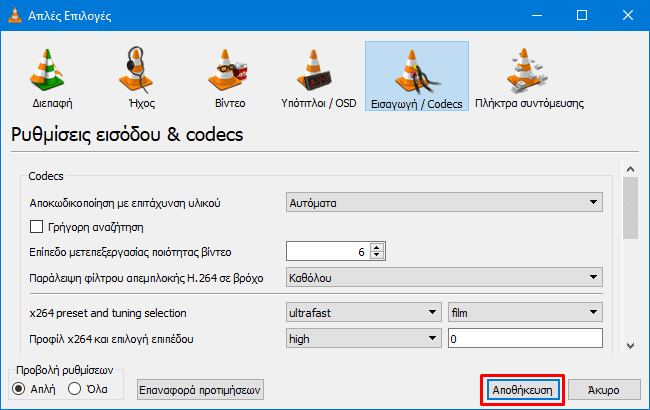Open the Πλήκτρα συντόμευσης category
Viewport: 650px width, 410px height.
click(x=529, y=77)
